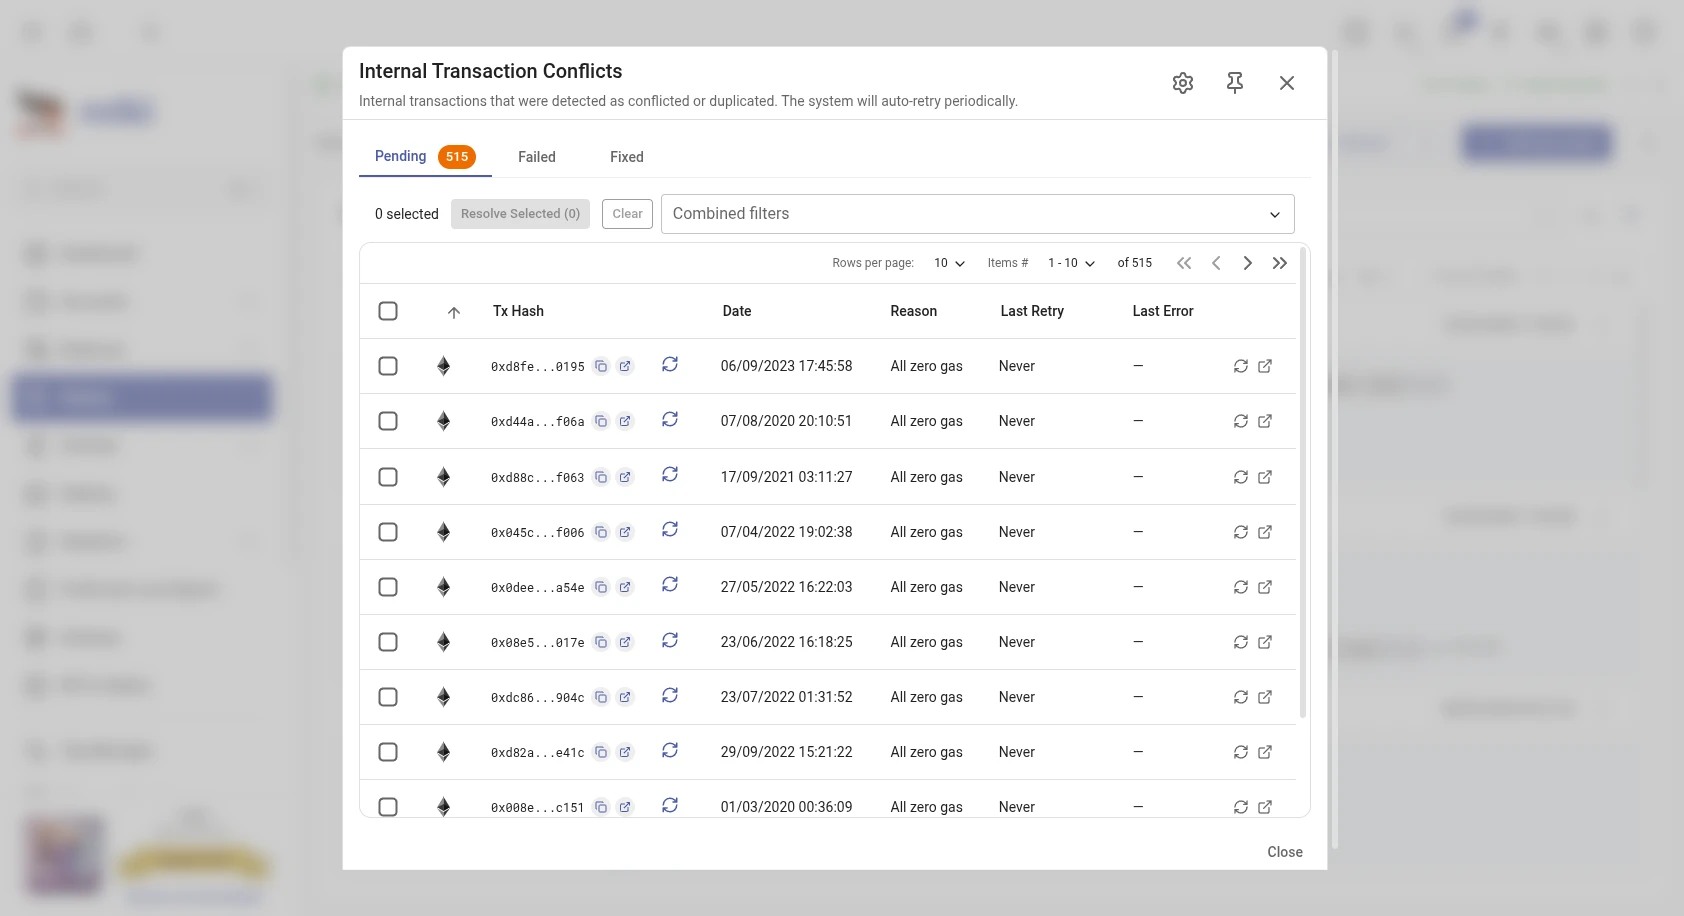Click the Ethereum icon on the first row

443,366
